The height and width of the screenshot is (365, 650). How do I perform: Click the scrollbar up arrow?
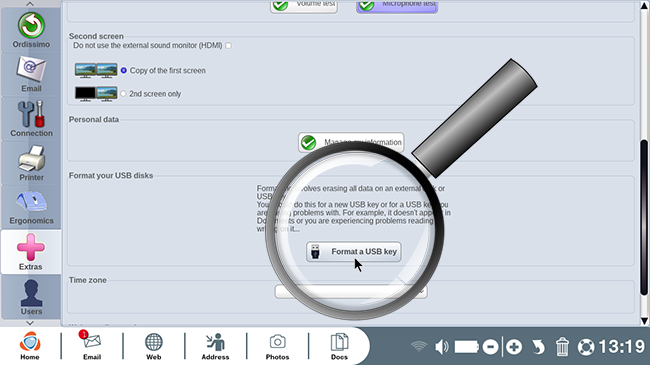[x=644, y=6]
